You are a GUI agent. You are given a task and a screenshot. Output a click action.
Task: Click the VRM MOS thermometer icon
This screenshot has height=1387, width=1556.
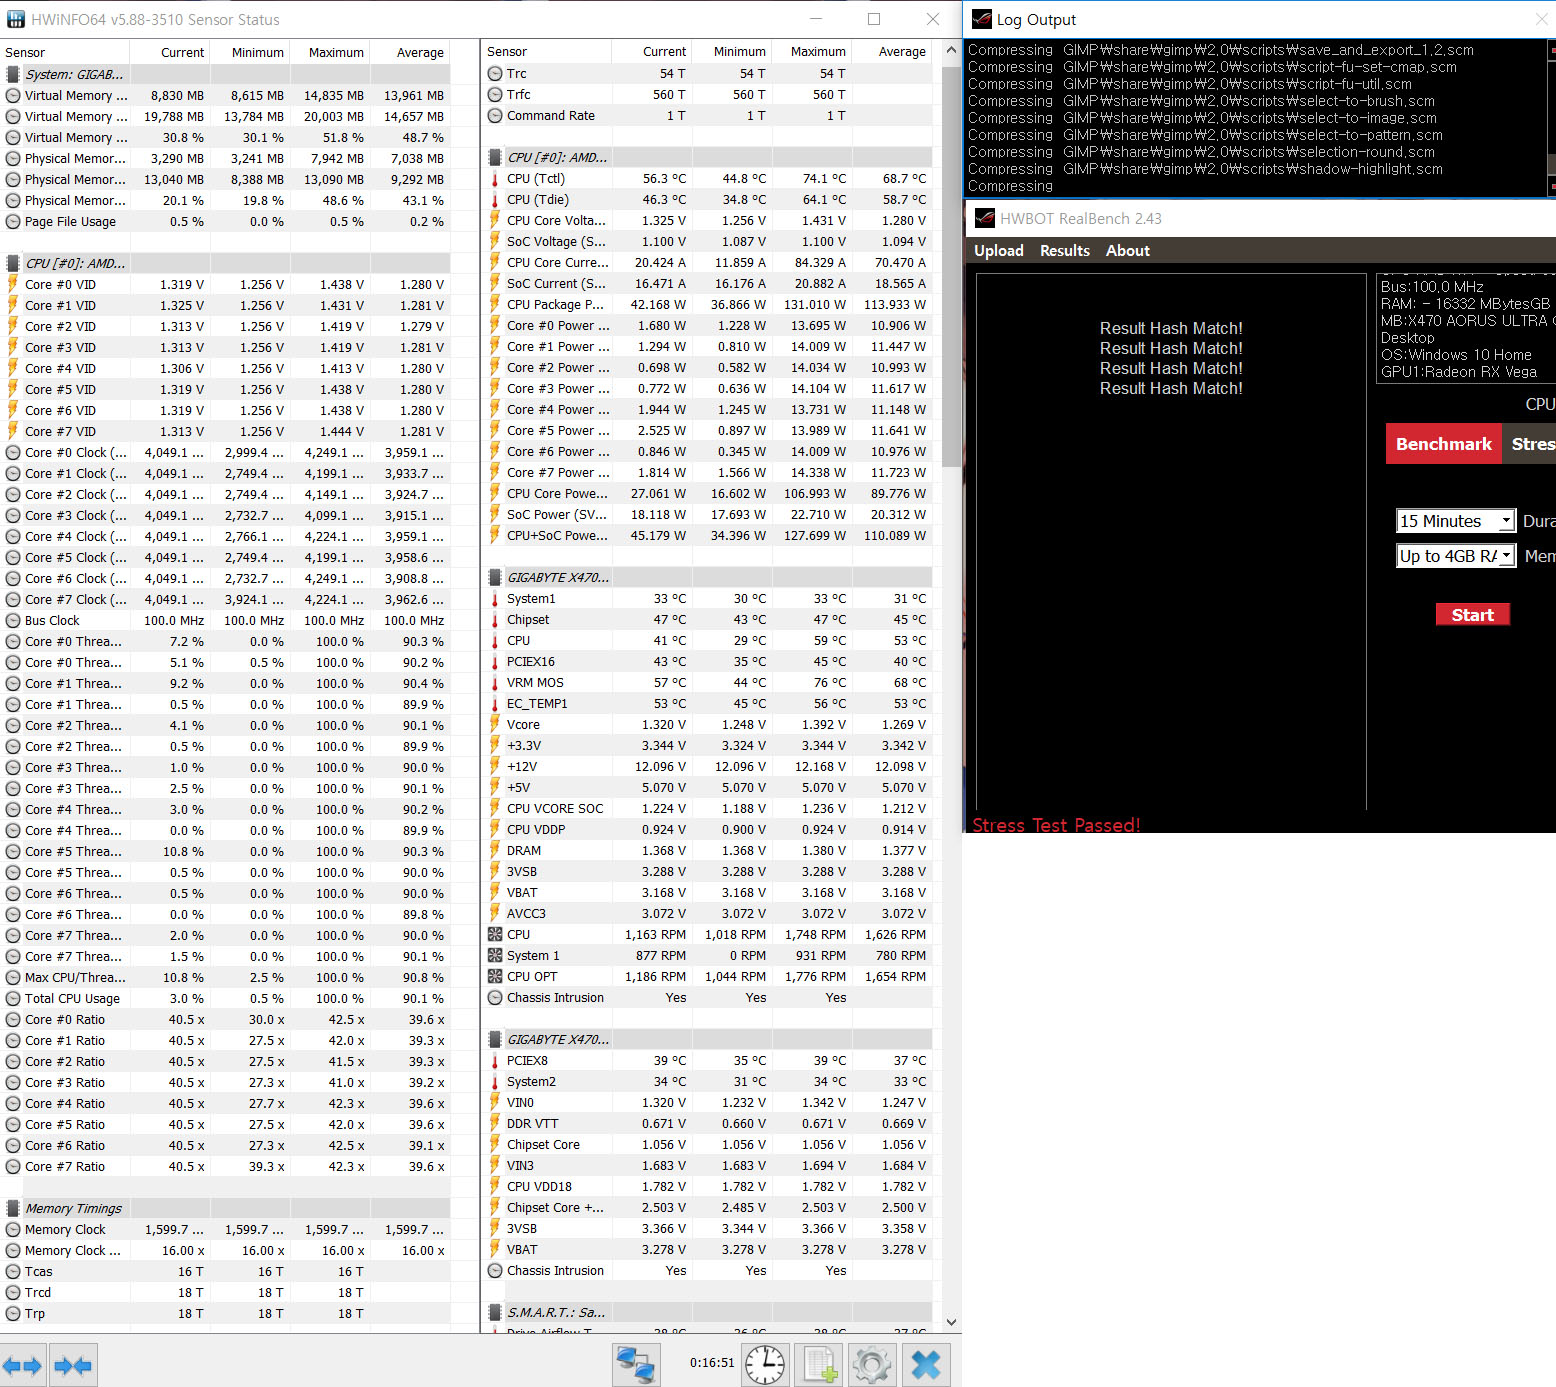click(x=495, y=682)
